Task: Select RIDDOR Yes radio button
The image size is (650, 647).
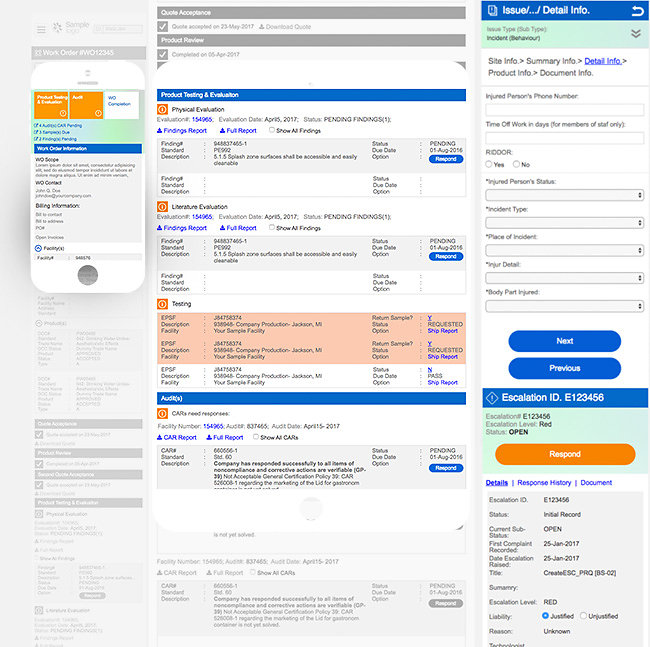Action: click(489, 164)
